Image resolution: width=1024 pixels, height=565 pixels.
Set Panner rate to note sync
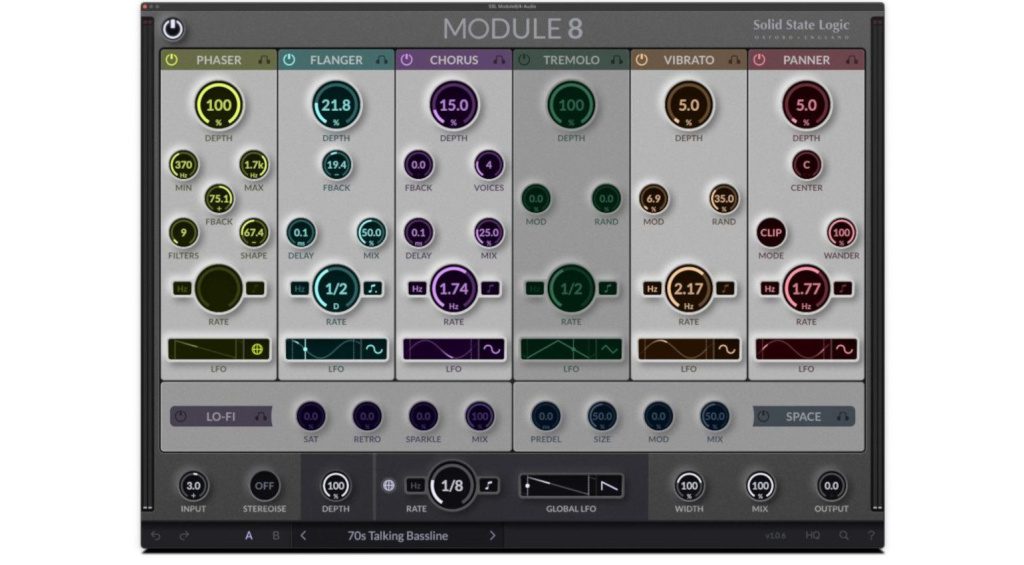point(843,288)
